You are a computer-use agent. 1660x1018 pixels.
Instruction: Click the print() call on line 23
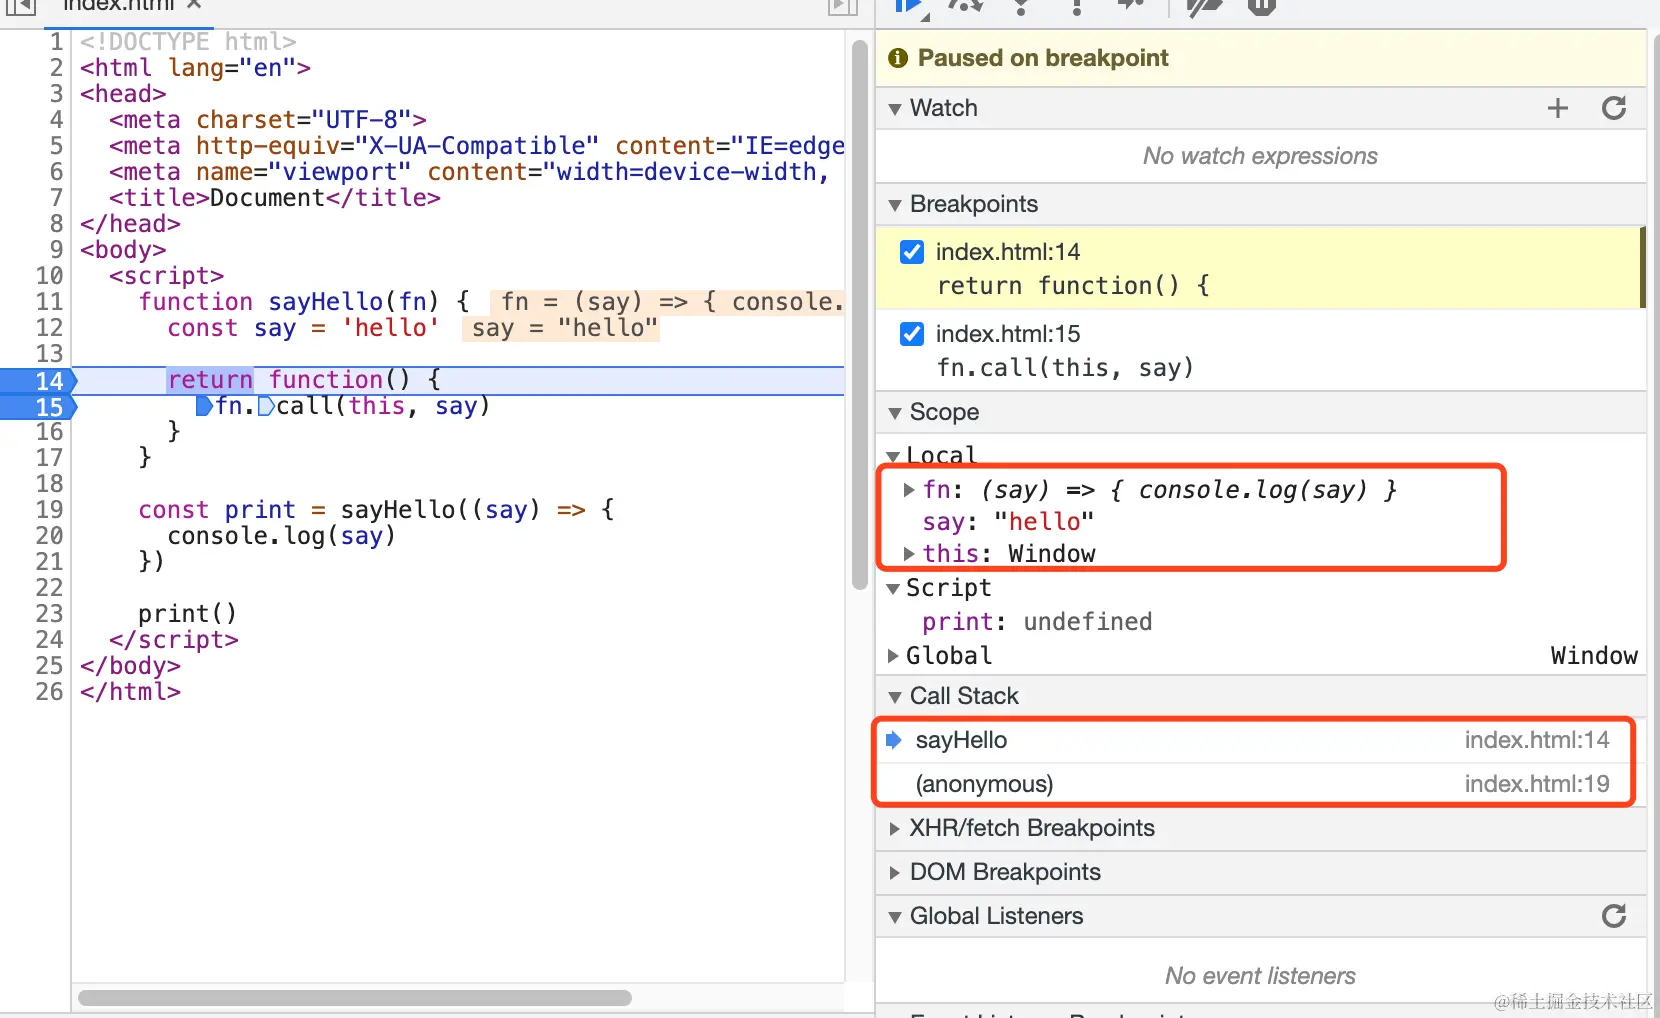[188, 614]
